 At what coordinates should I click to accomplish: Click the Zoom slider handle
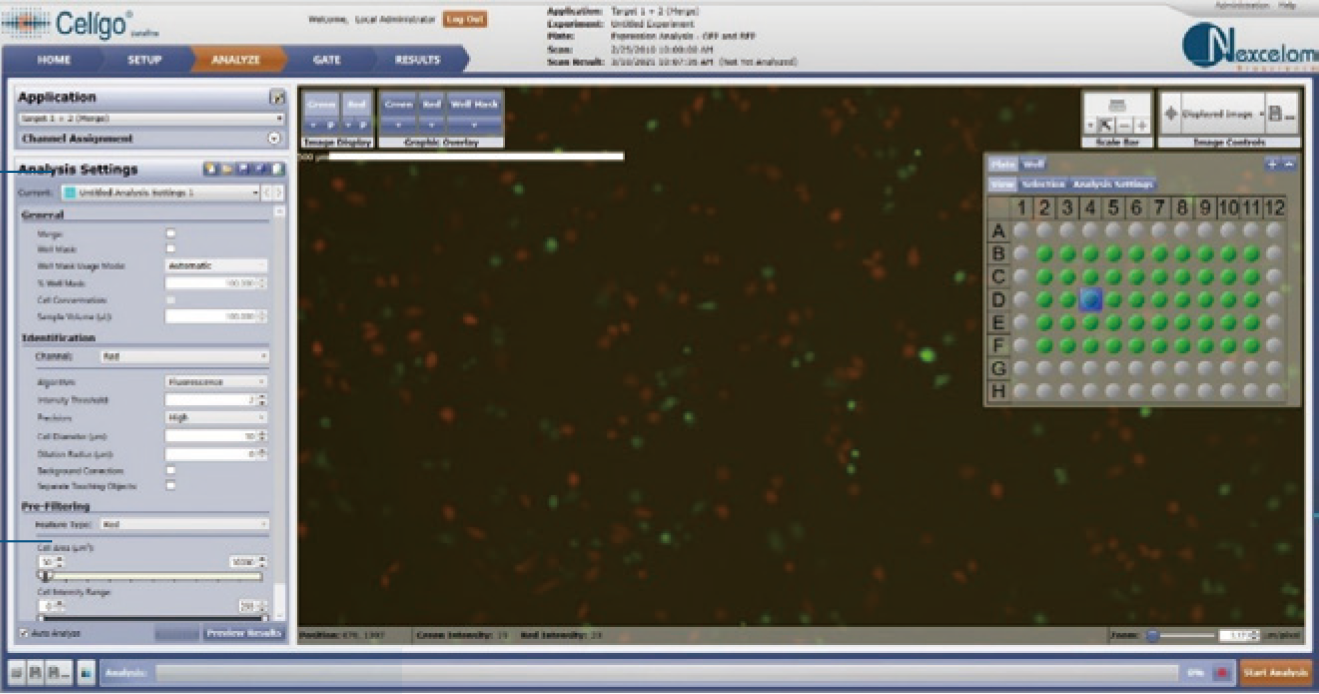point(1152,635)
